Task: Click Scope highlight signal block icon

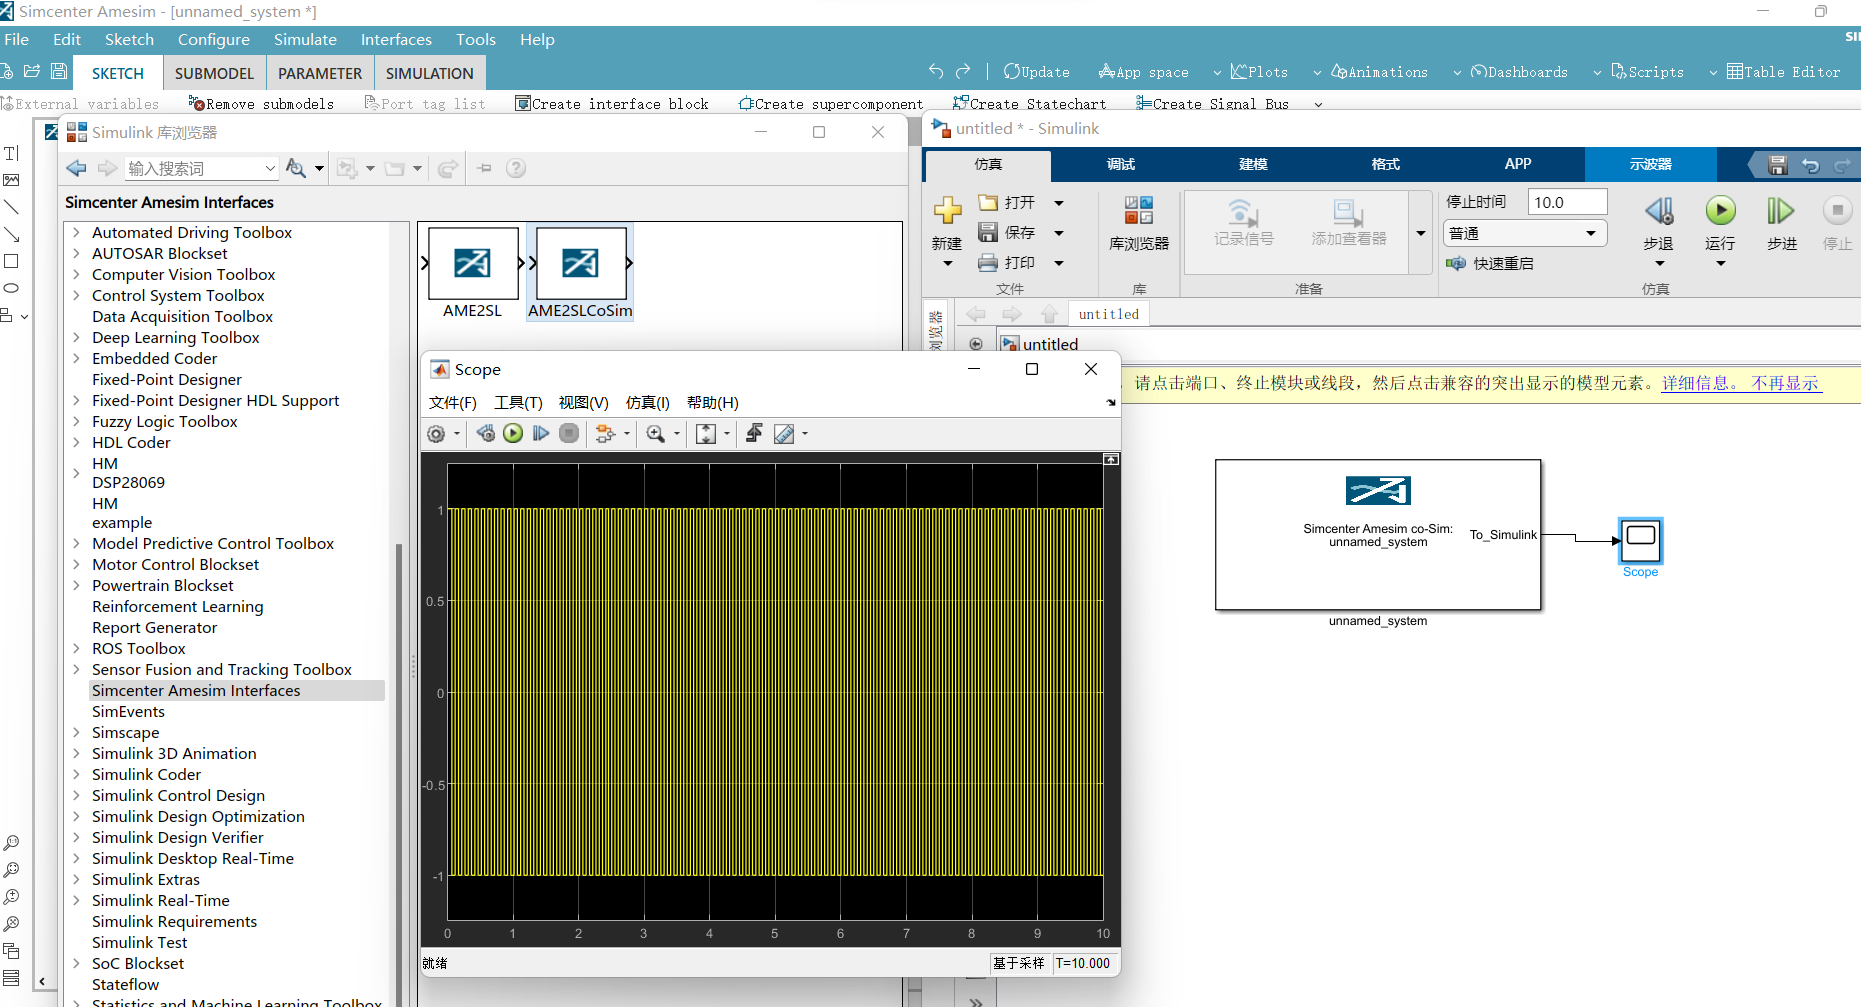Action: (x=605, y=433)
